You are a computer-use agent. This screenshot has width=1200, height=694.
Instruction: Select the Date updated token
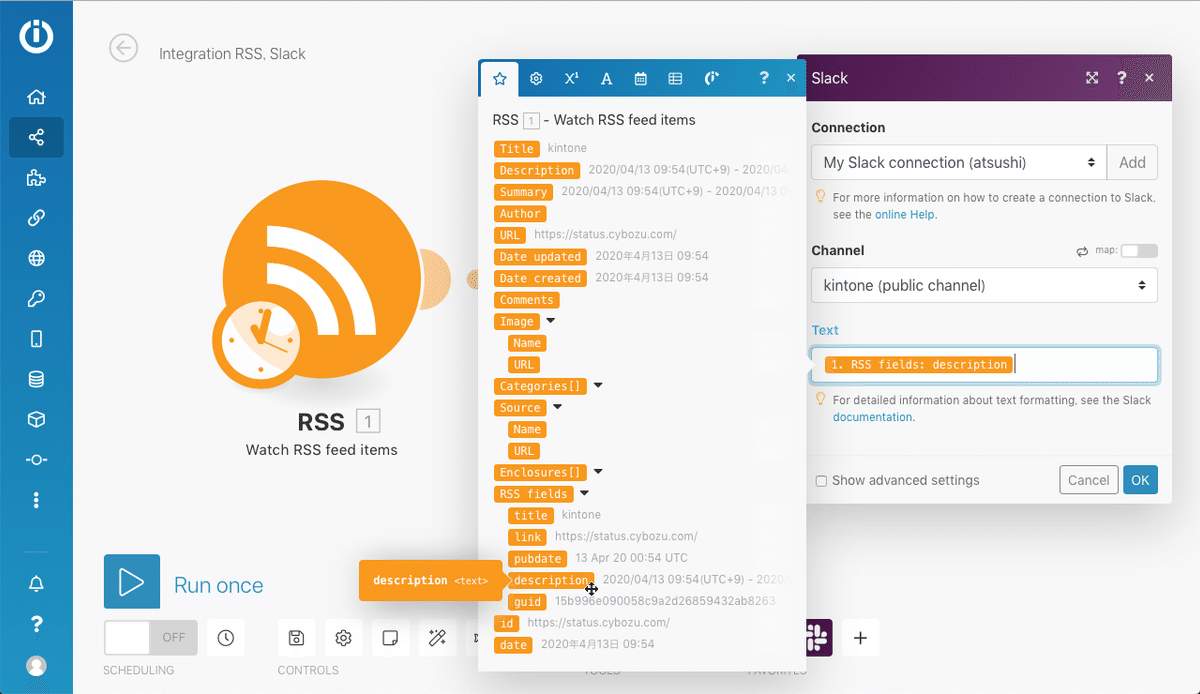[x=541, y=256]
